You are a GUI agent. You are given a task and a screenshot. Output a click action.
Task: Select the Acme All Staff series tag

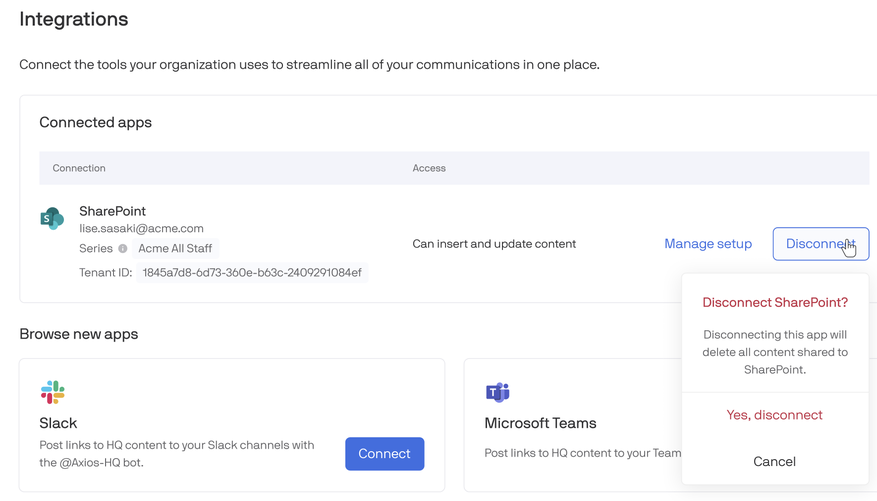tap(175, 248)
